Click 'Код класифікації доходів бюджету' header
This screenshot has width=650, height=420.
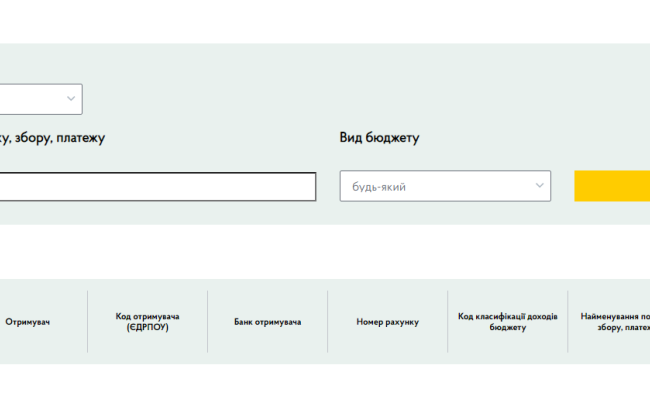(508, 322)
